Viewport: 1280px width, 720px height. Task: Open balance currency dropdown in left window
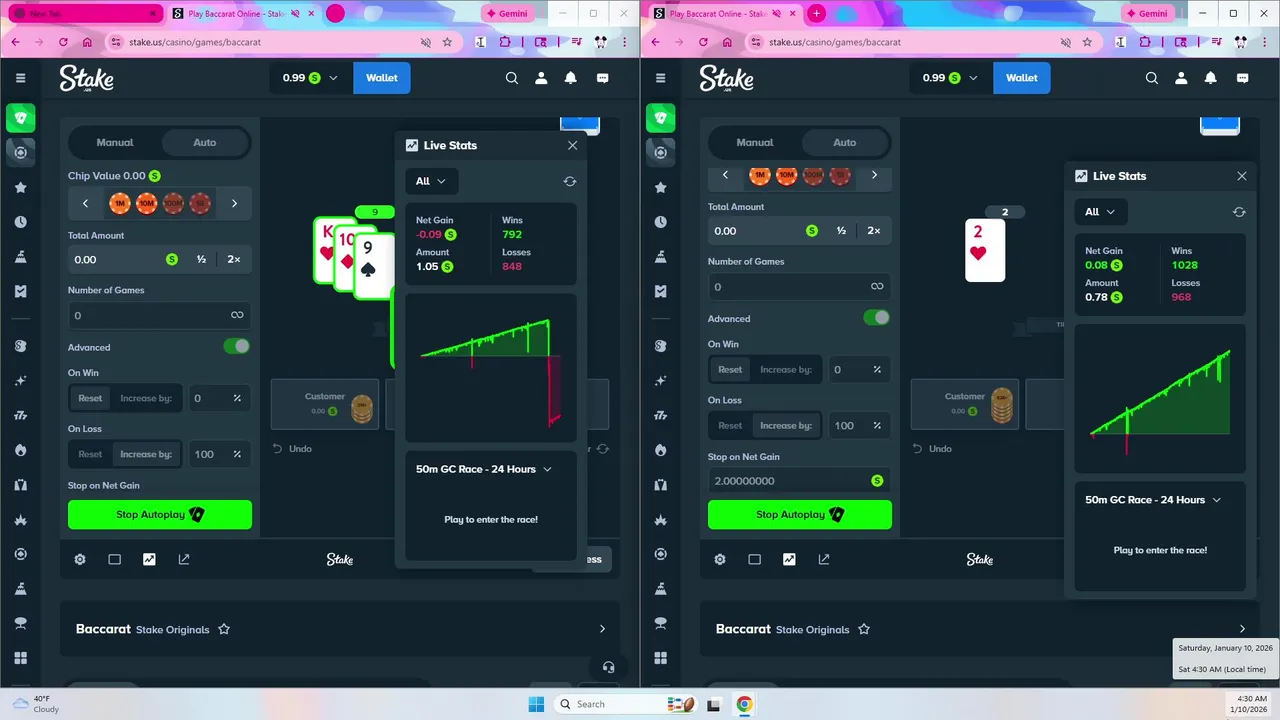tap(311, 78)
